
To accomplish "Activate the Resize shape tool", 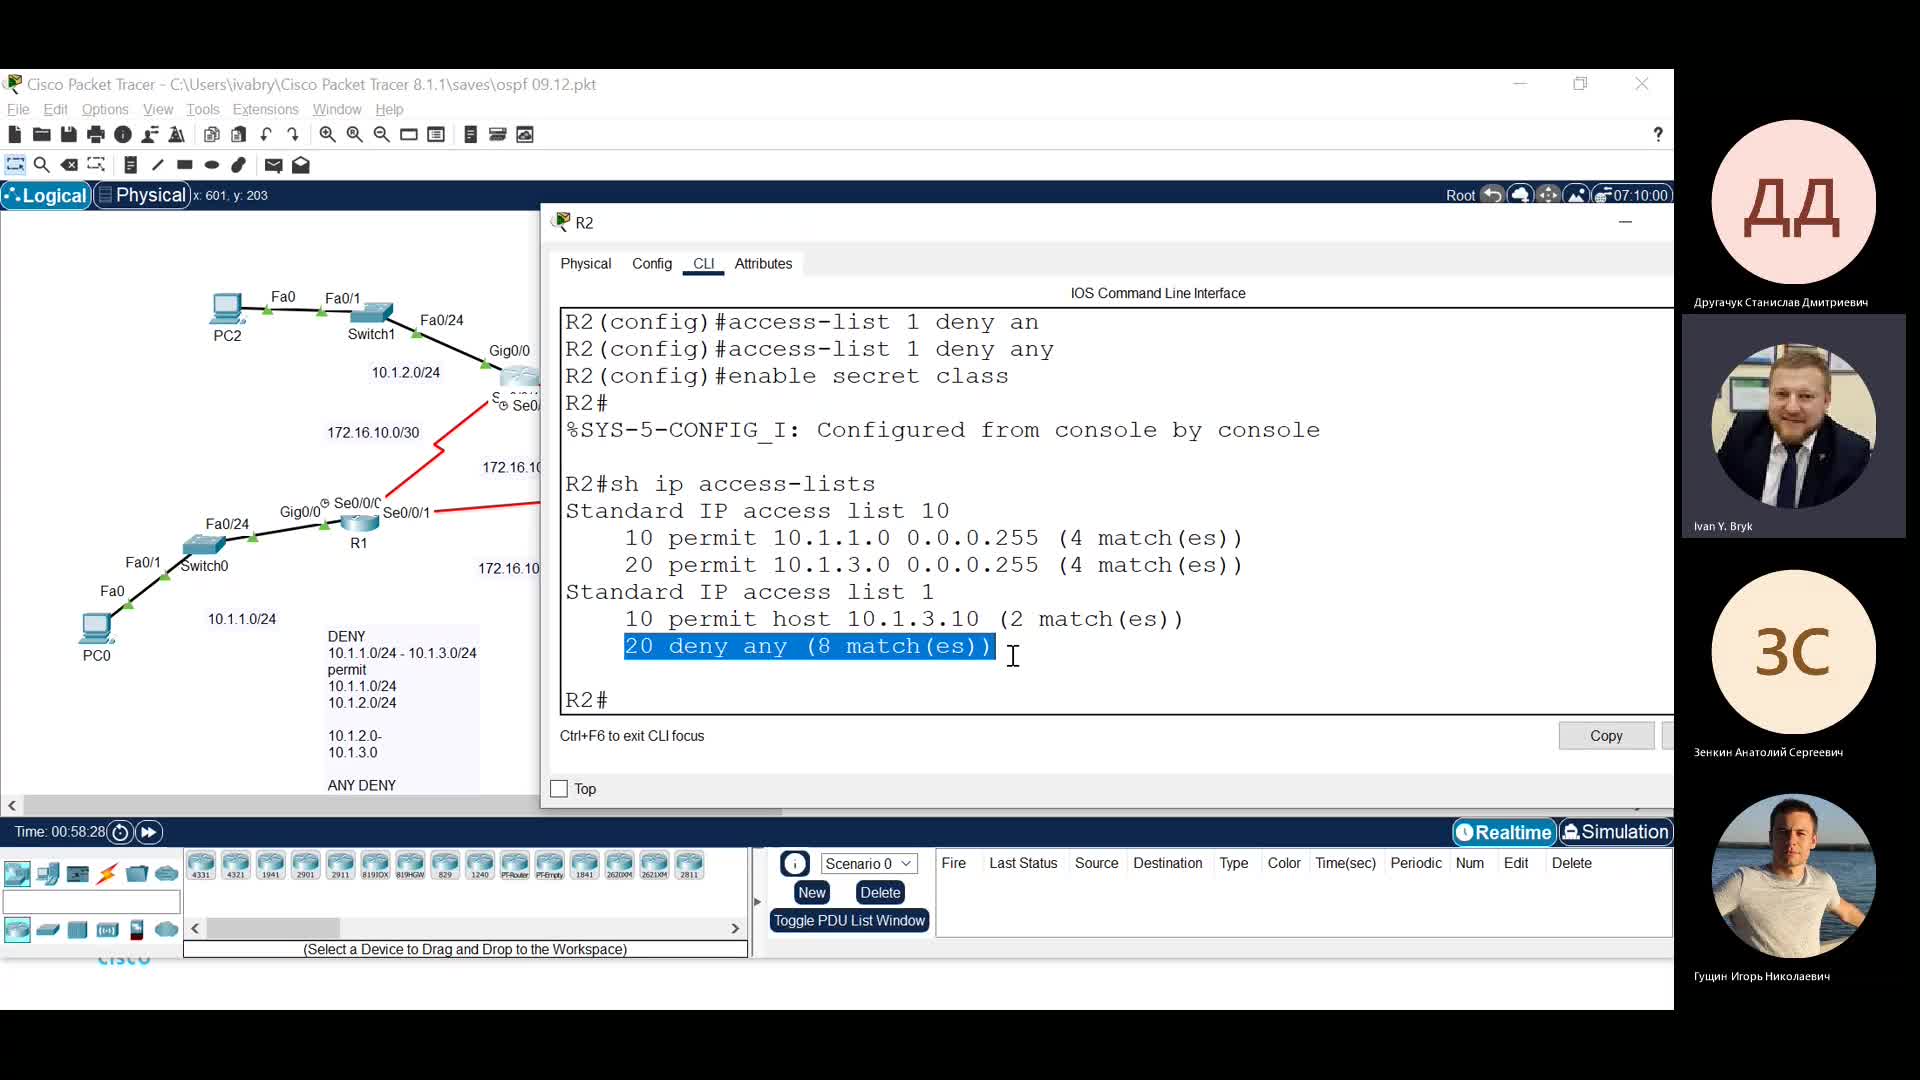I will [96, 165].
